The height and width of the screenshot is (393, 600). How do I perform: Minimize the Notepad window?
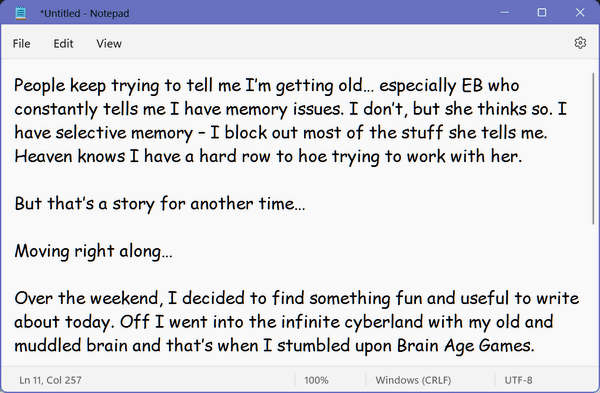tap(505, 13)
